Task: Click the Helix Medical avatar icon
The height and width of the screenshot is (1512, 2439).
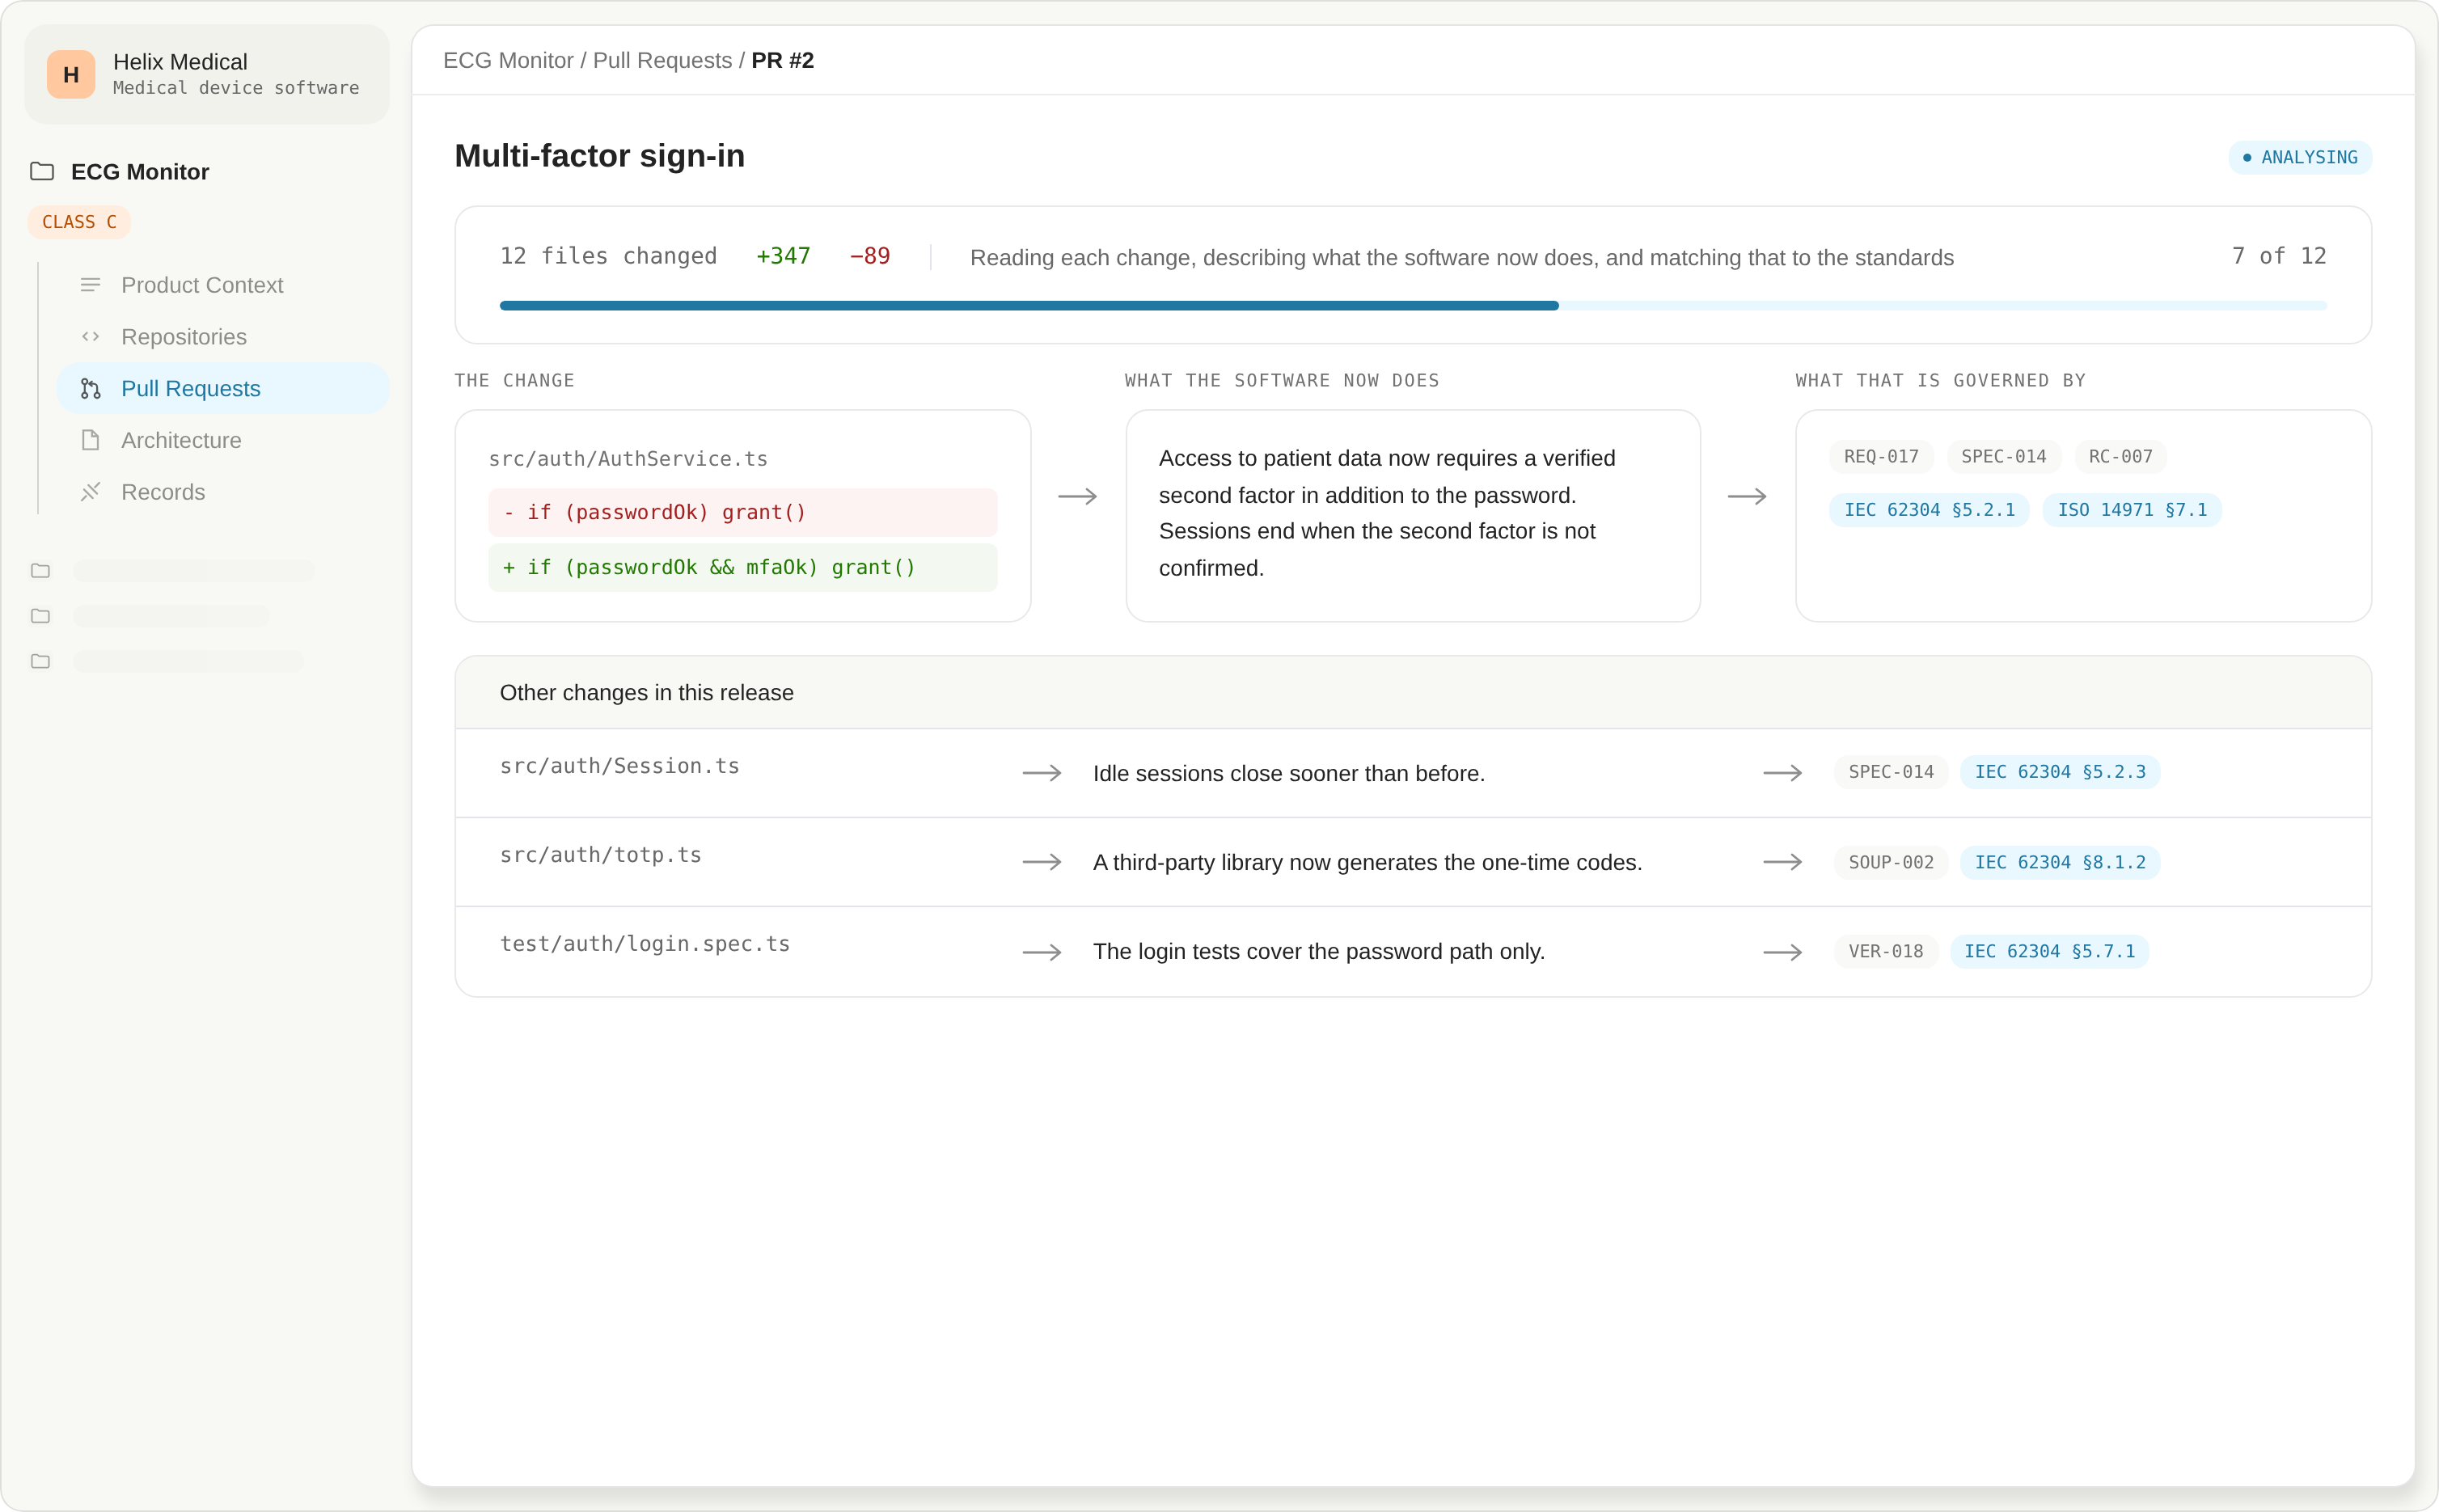Action: coord(71,75)
